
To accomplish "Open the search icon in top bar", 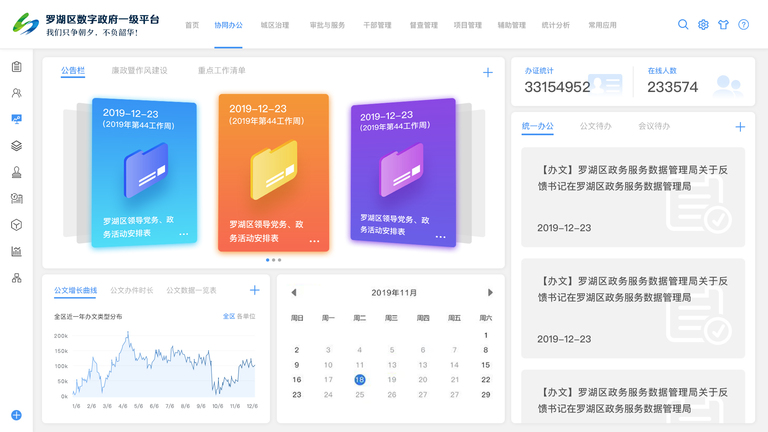I will coord(683,24).
